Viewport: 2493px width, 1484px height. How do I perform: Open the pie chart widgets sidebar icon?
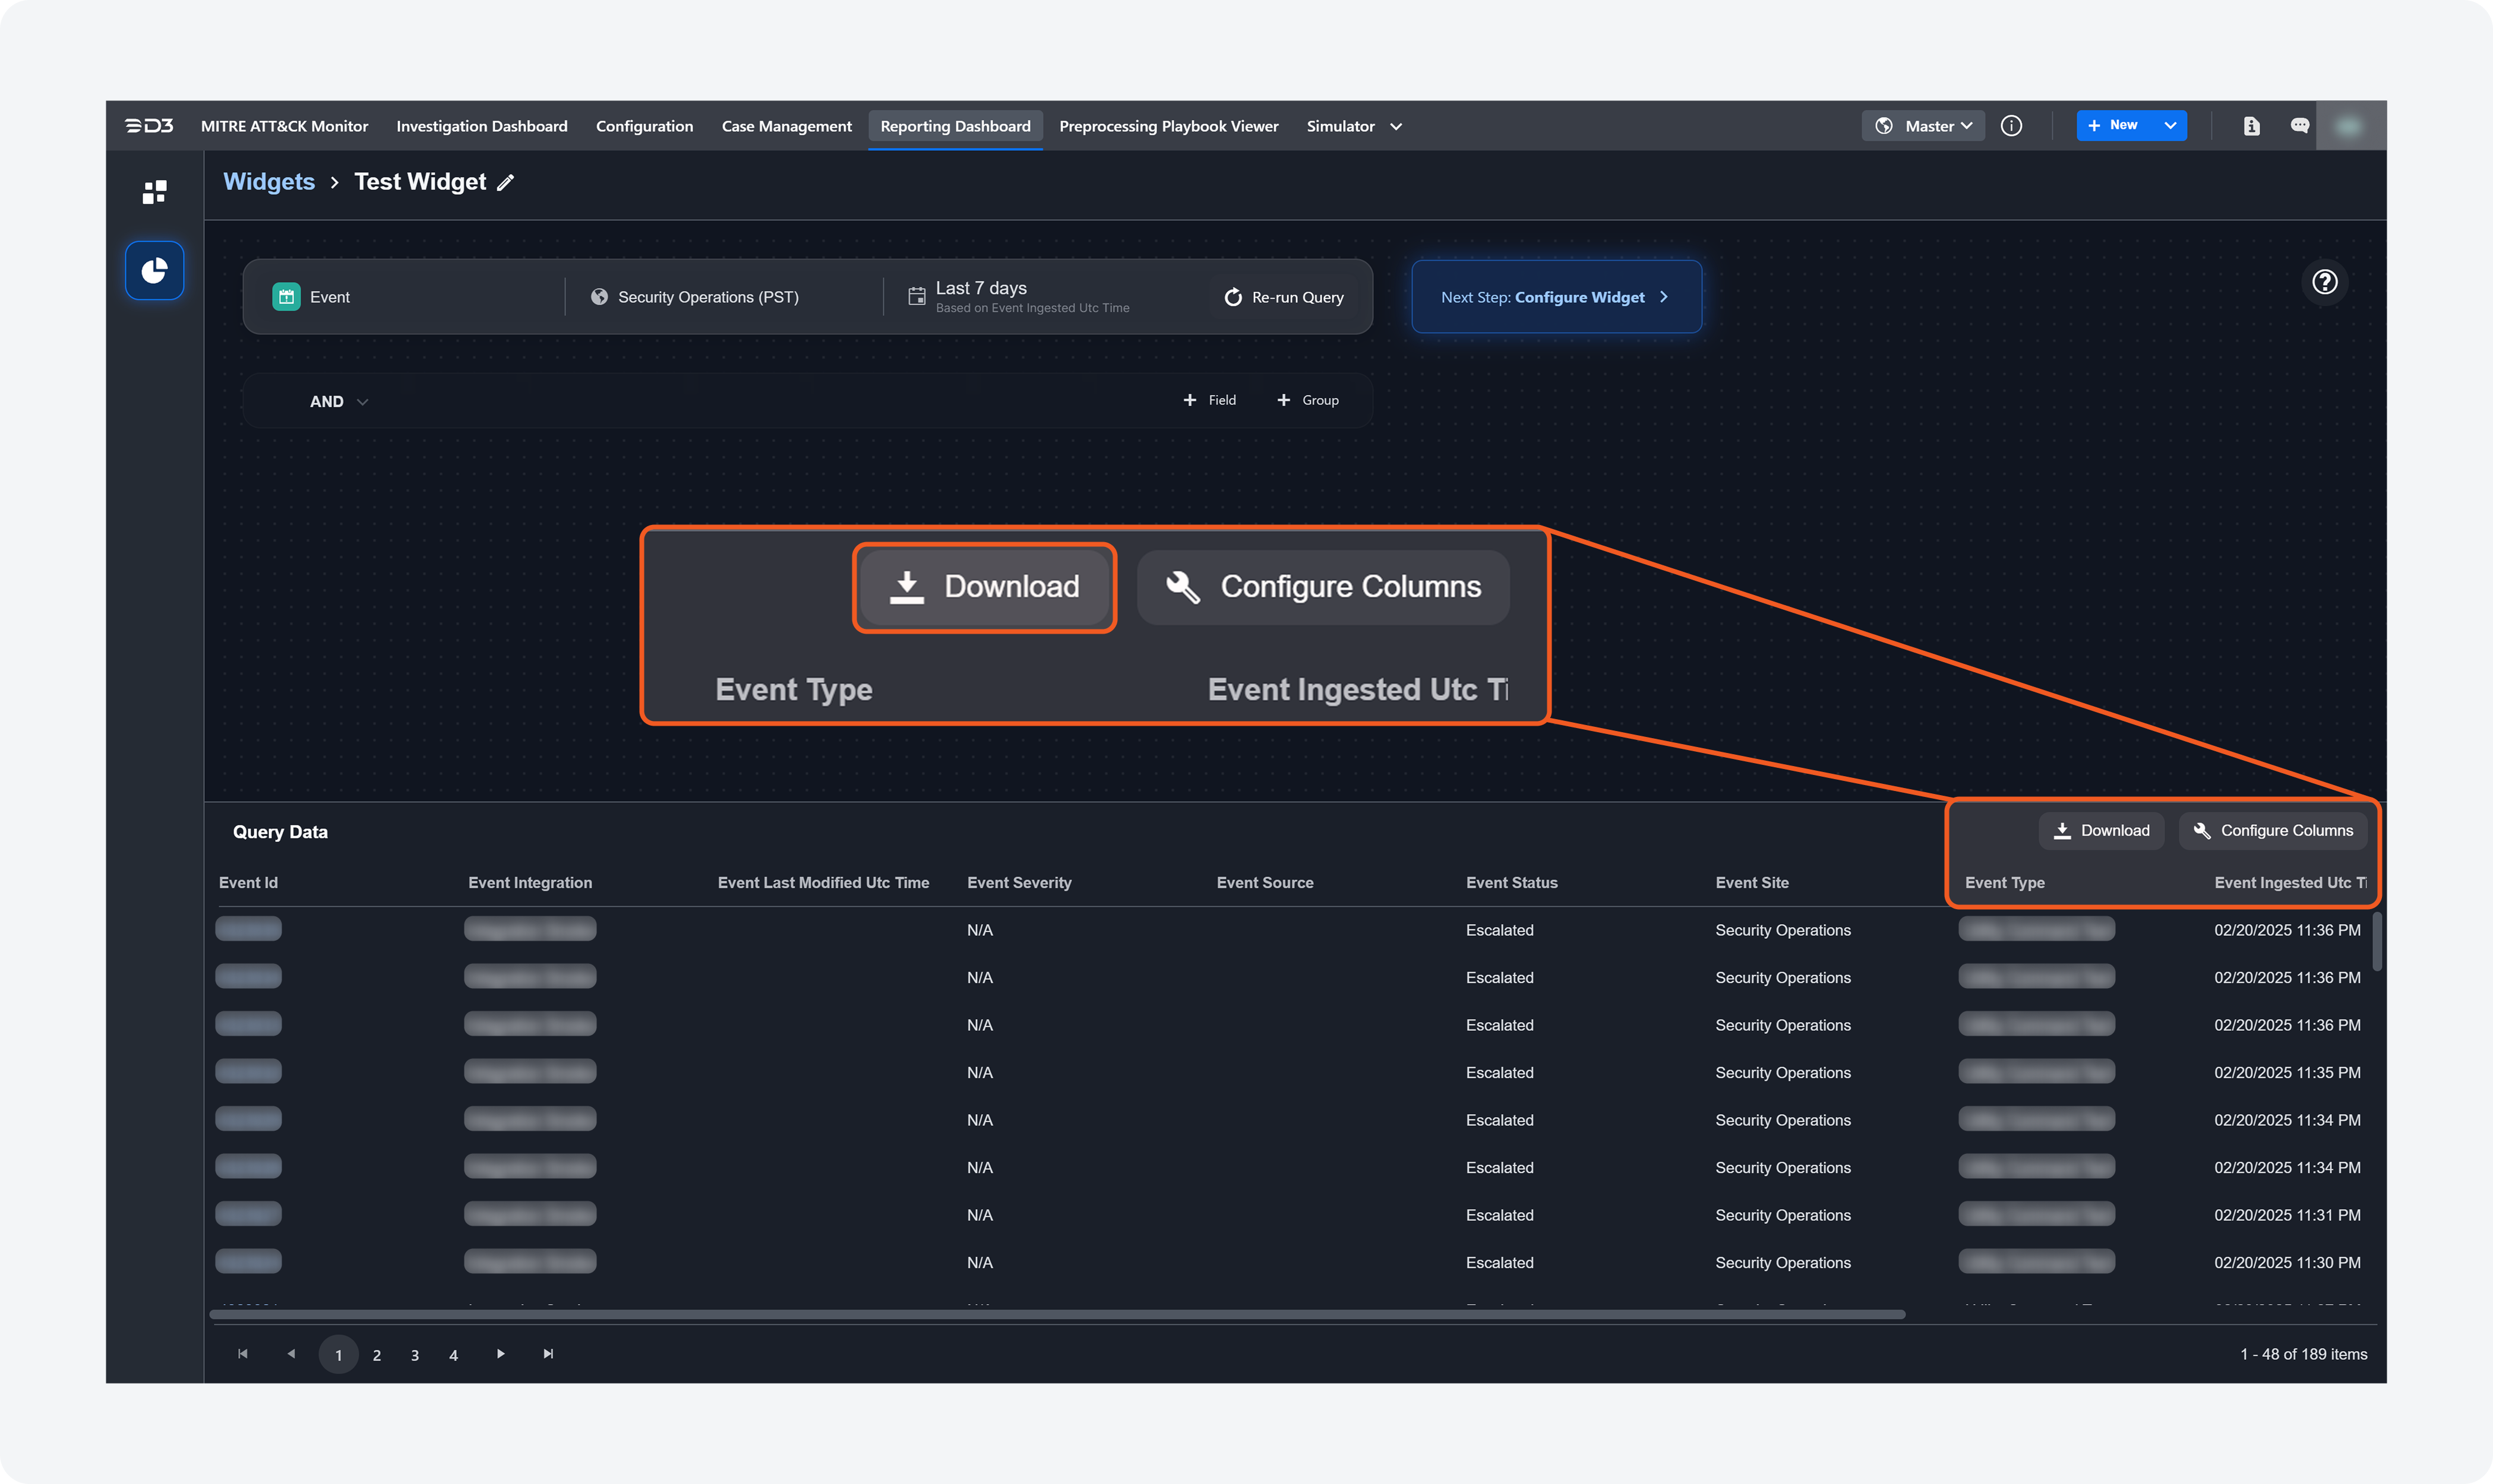(x=154, y=270)
